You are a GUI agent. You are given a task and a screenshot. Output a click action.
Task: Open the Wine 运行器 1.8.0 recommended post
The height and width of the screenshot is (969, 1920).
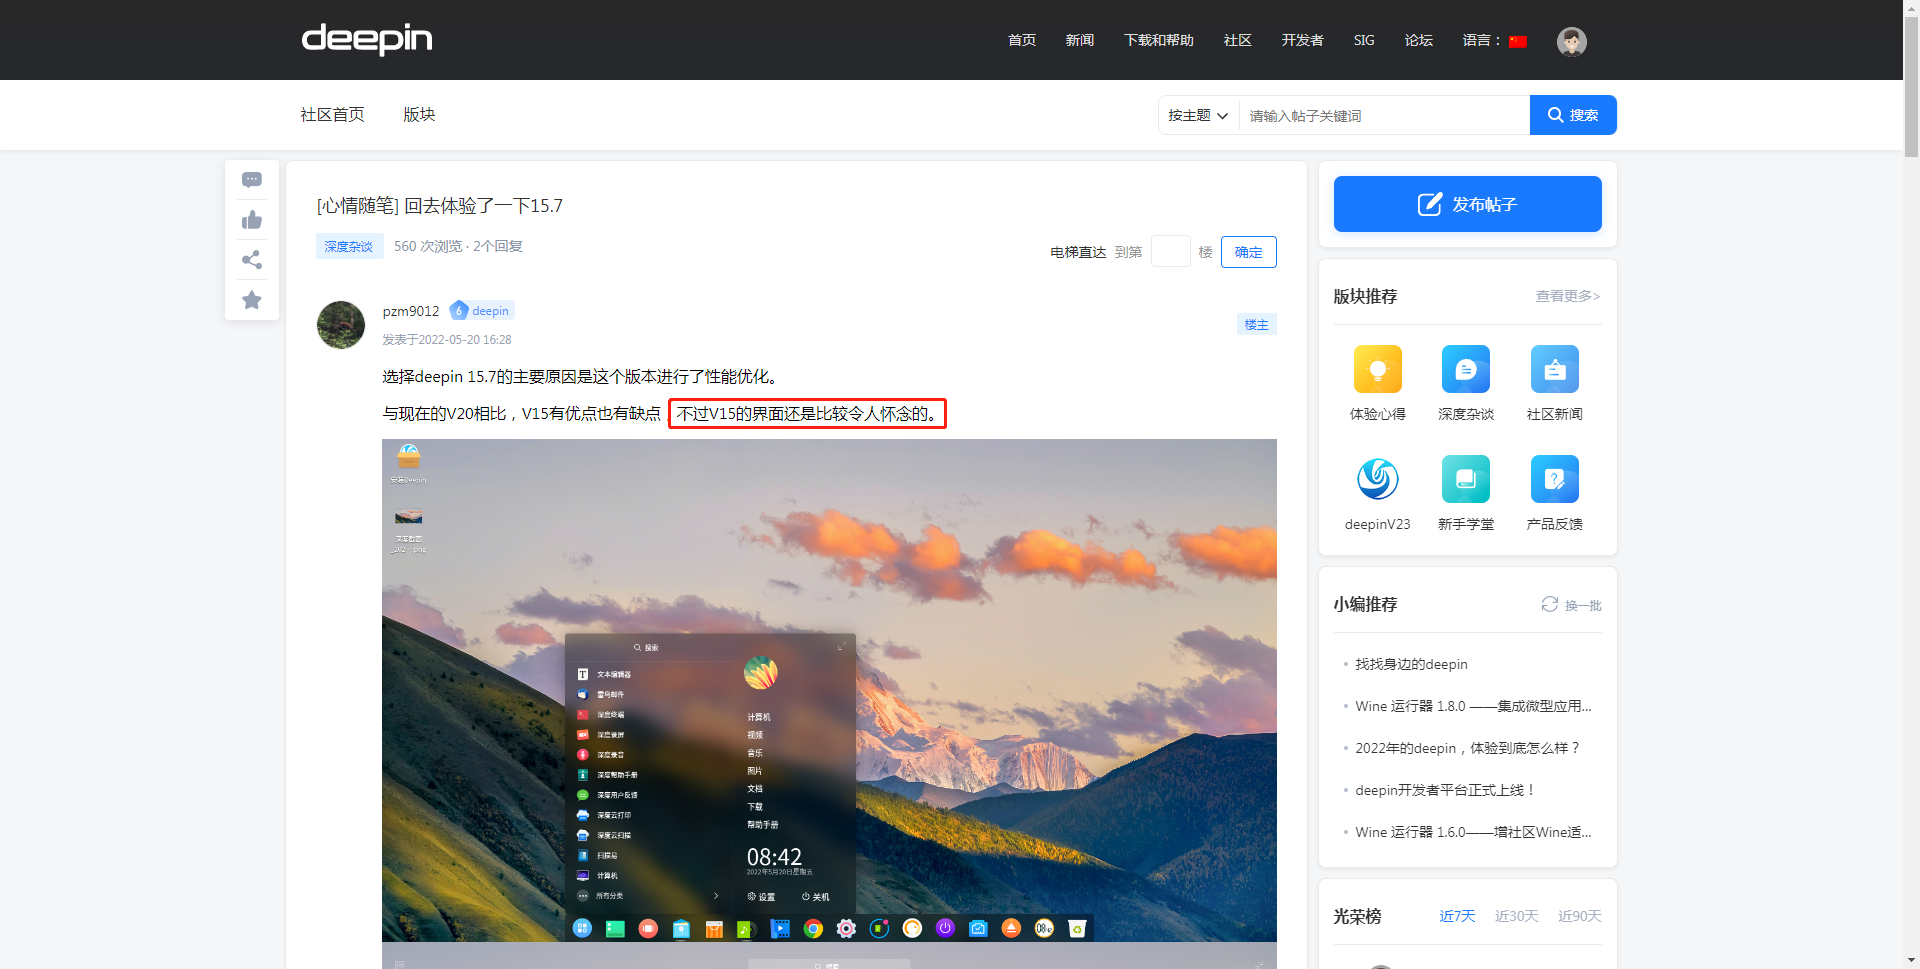(x=1473, y=706)
